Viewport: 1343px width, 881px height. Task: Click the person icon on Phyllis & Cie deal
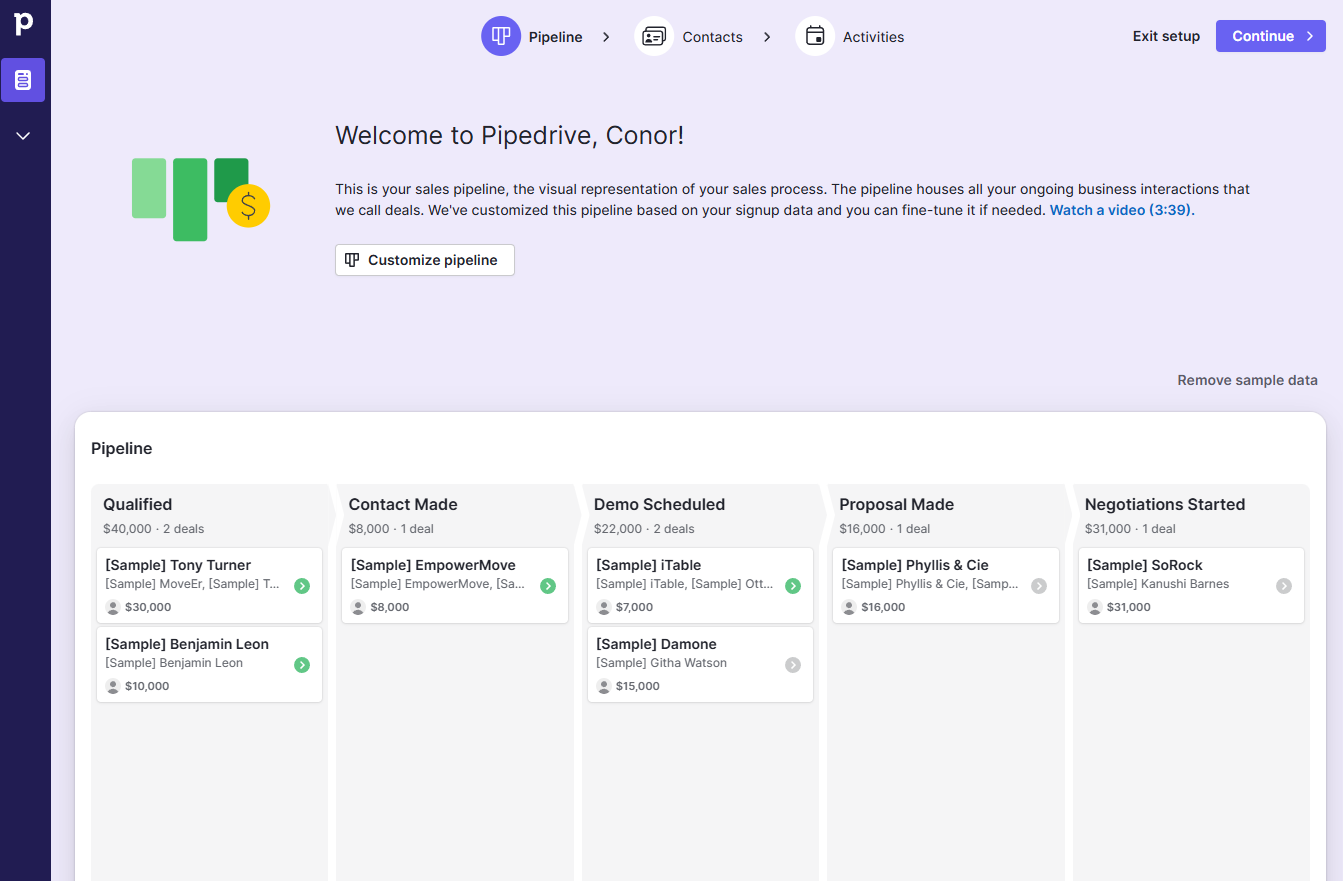pyautogui.click(x=848, y=606)
